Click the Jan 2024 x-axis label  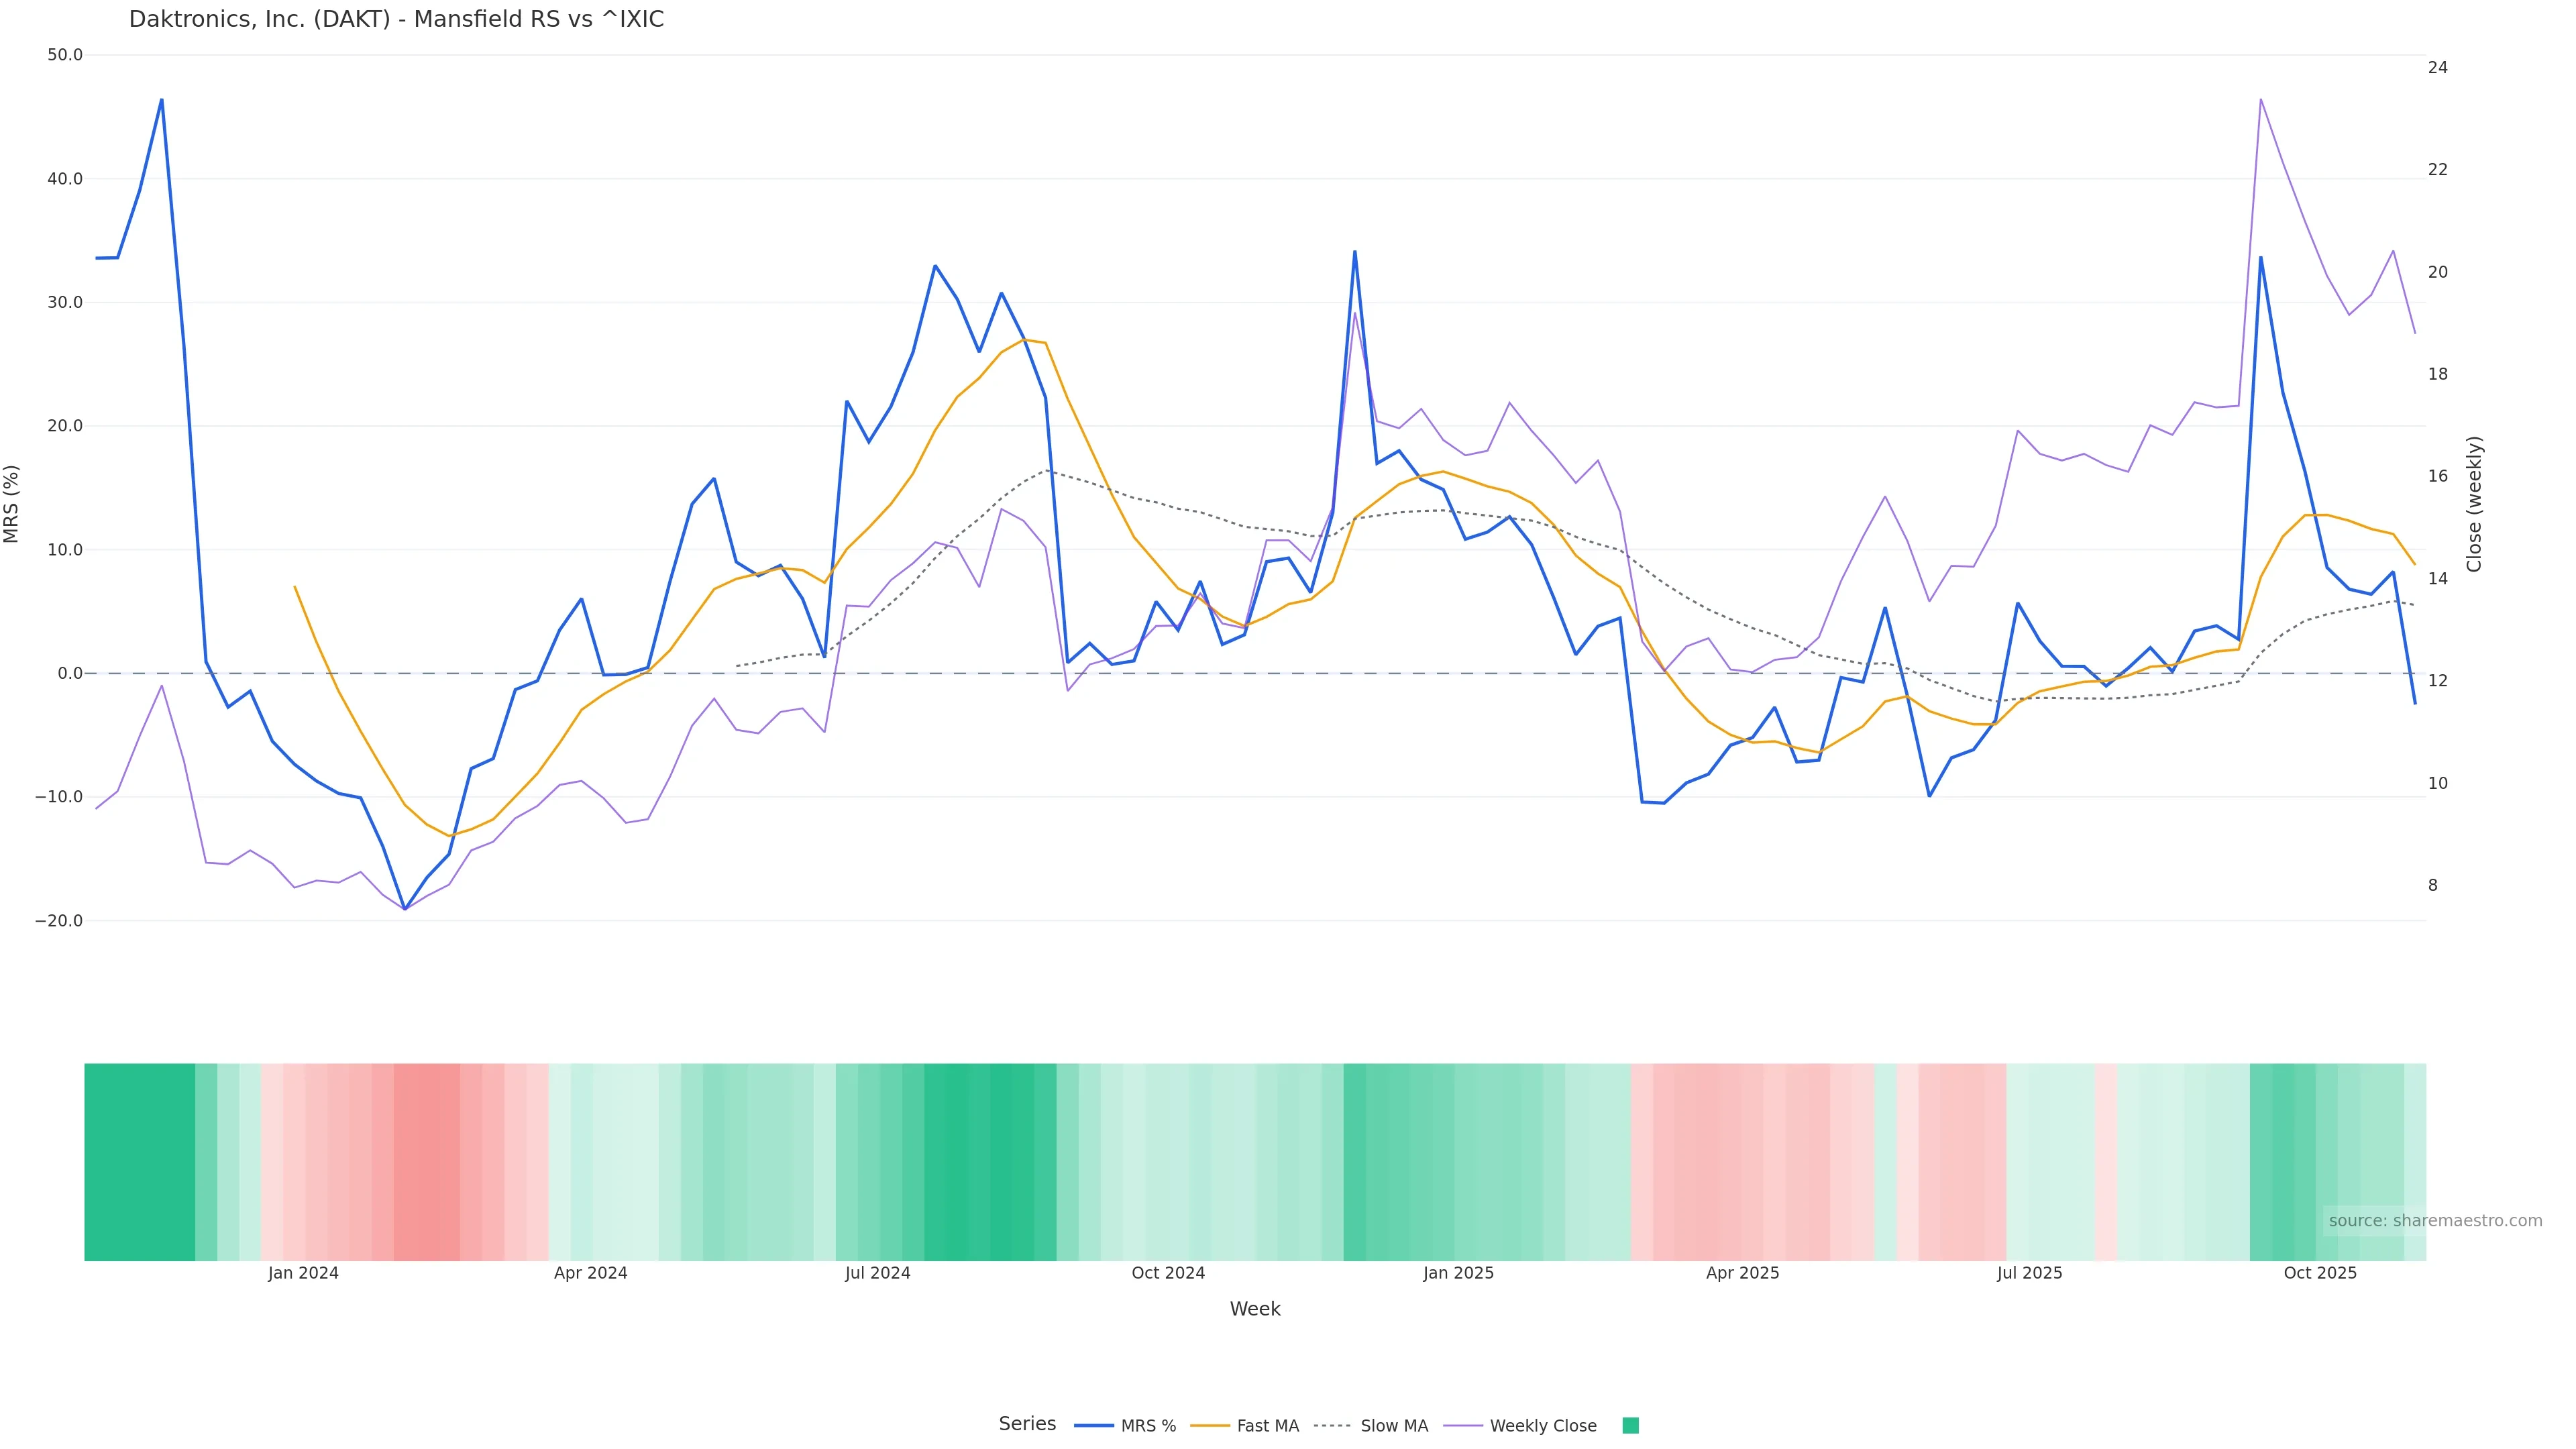(303, 1273)
